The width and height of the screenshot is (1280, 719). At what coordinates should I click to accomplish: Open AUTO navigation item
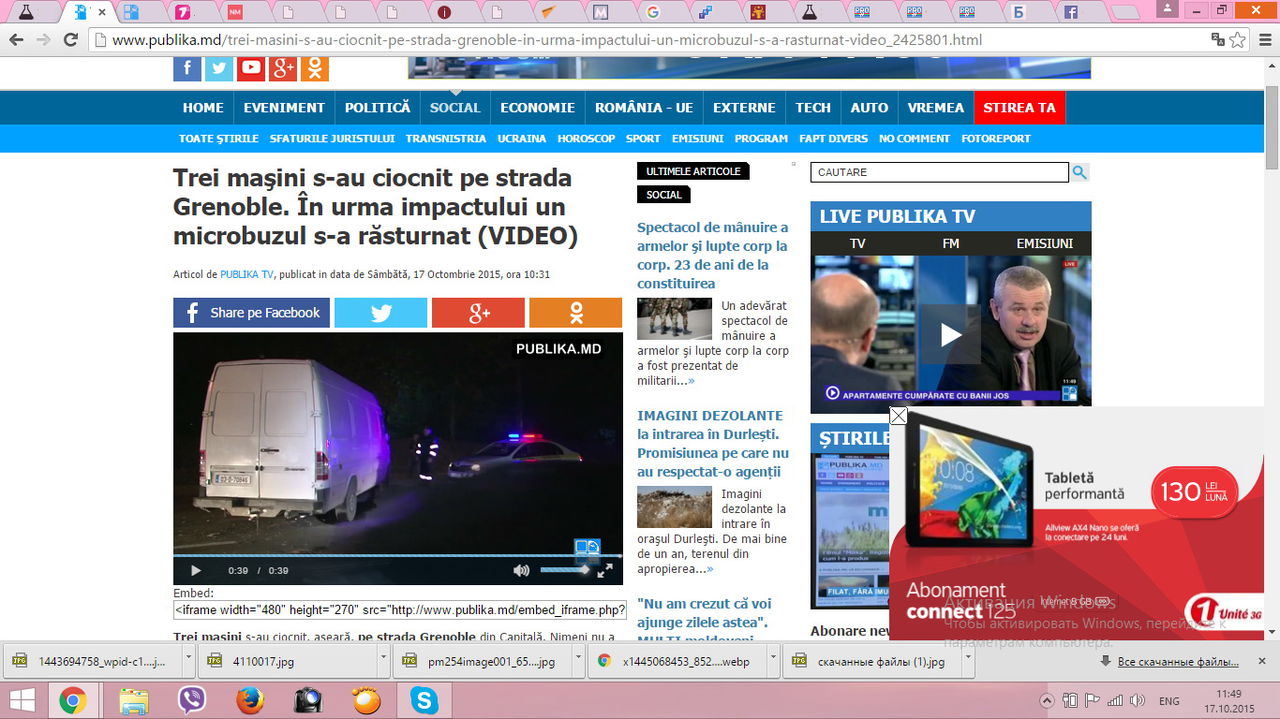869,108
